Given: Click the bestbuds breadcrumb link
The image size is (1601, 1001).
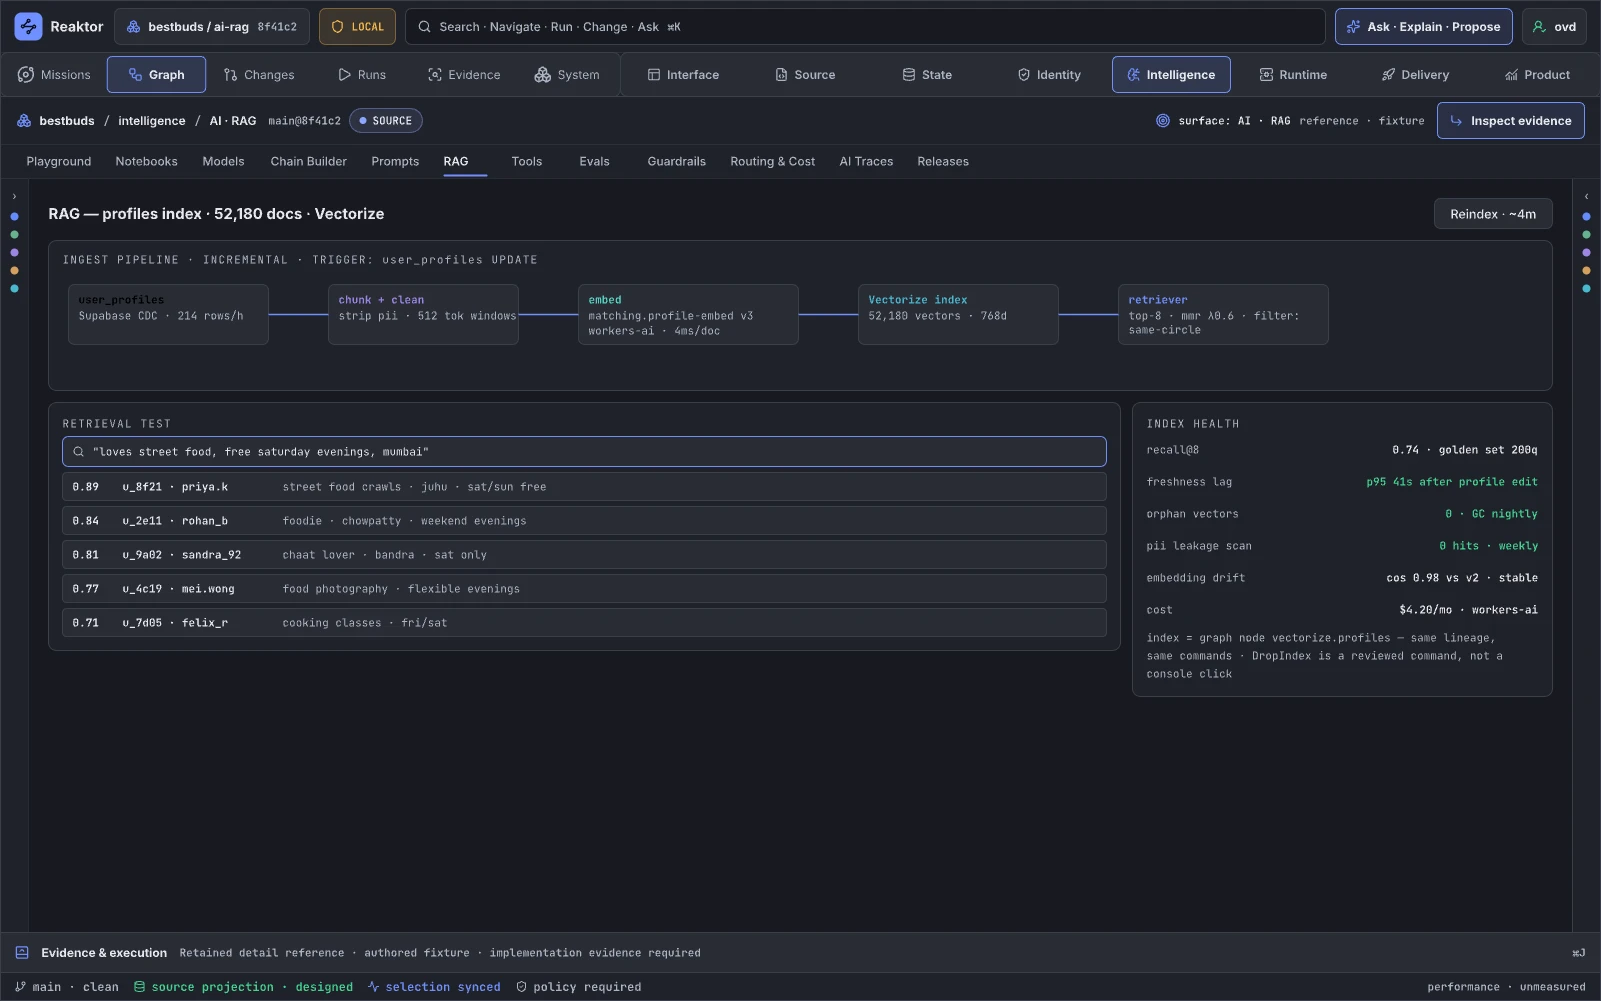Looking at the screenshot, I should [x=66, y=121].
